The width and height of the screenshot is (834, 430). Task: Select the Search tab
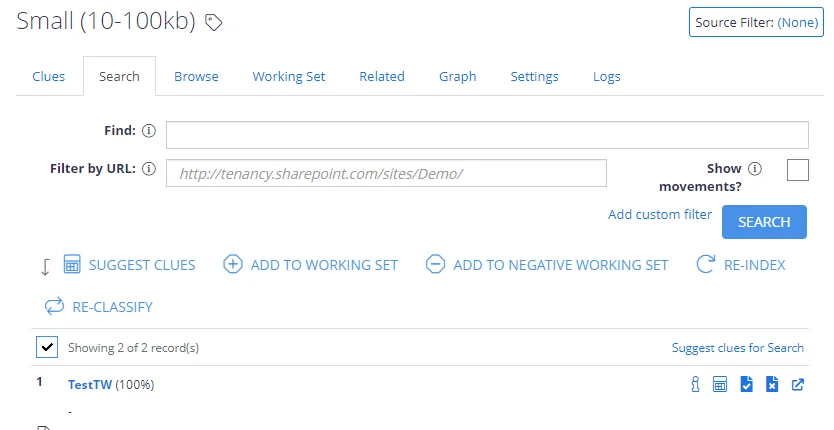(x=119, y=77)
